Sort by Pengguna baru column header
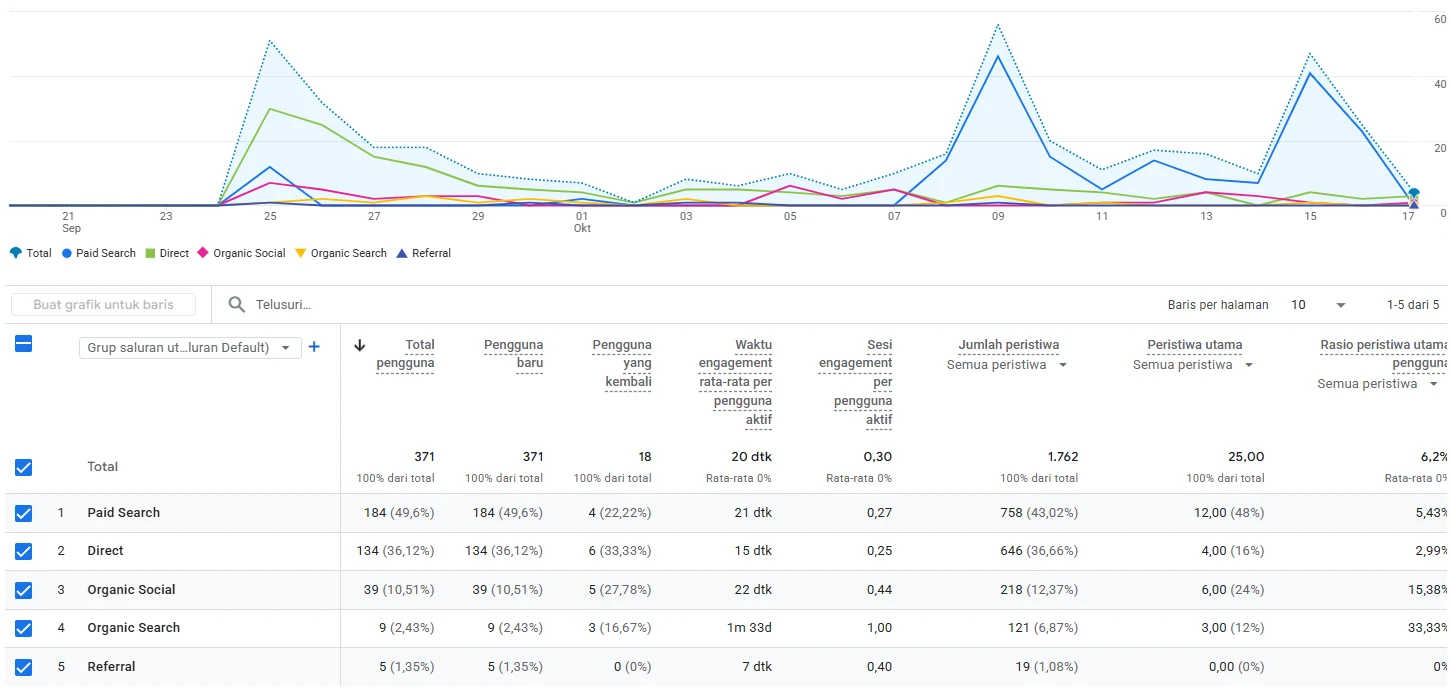Image resolution: width=1450 pixels, height=690 pixels. pyautogui.click(x=513, y=354)
